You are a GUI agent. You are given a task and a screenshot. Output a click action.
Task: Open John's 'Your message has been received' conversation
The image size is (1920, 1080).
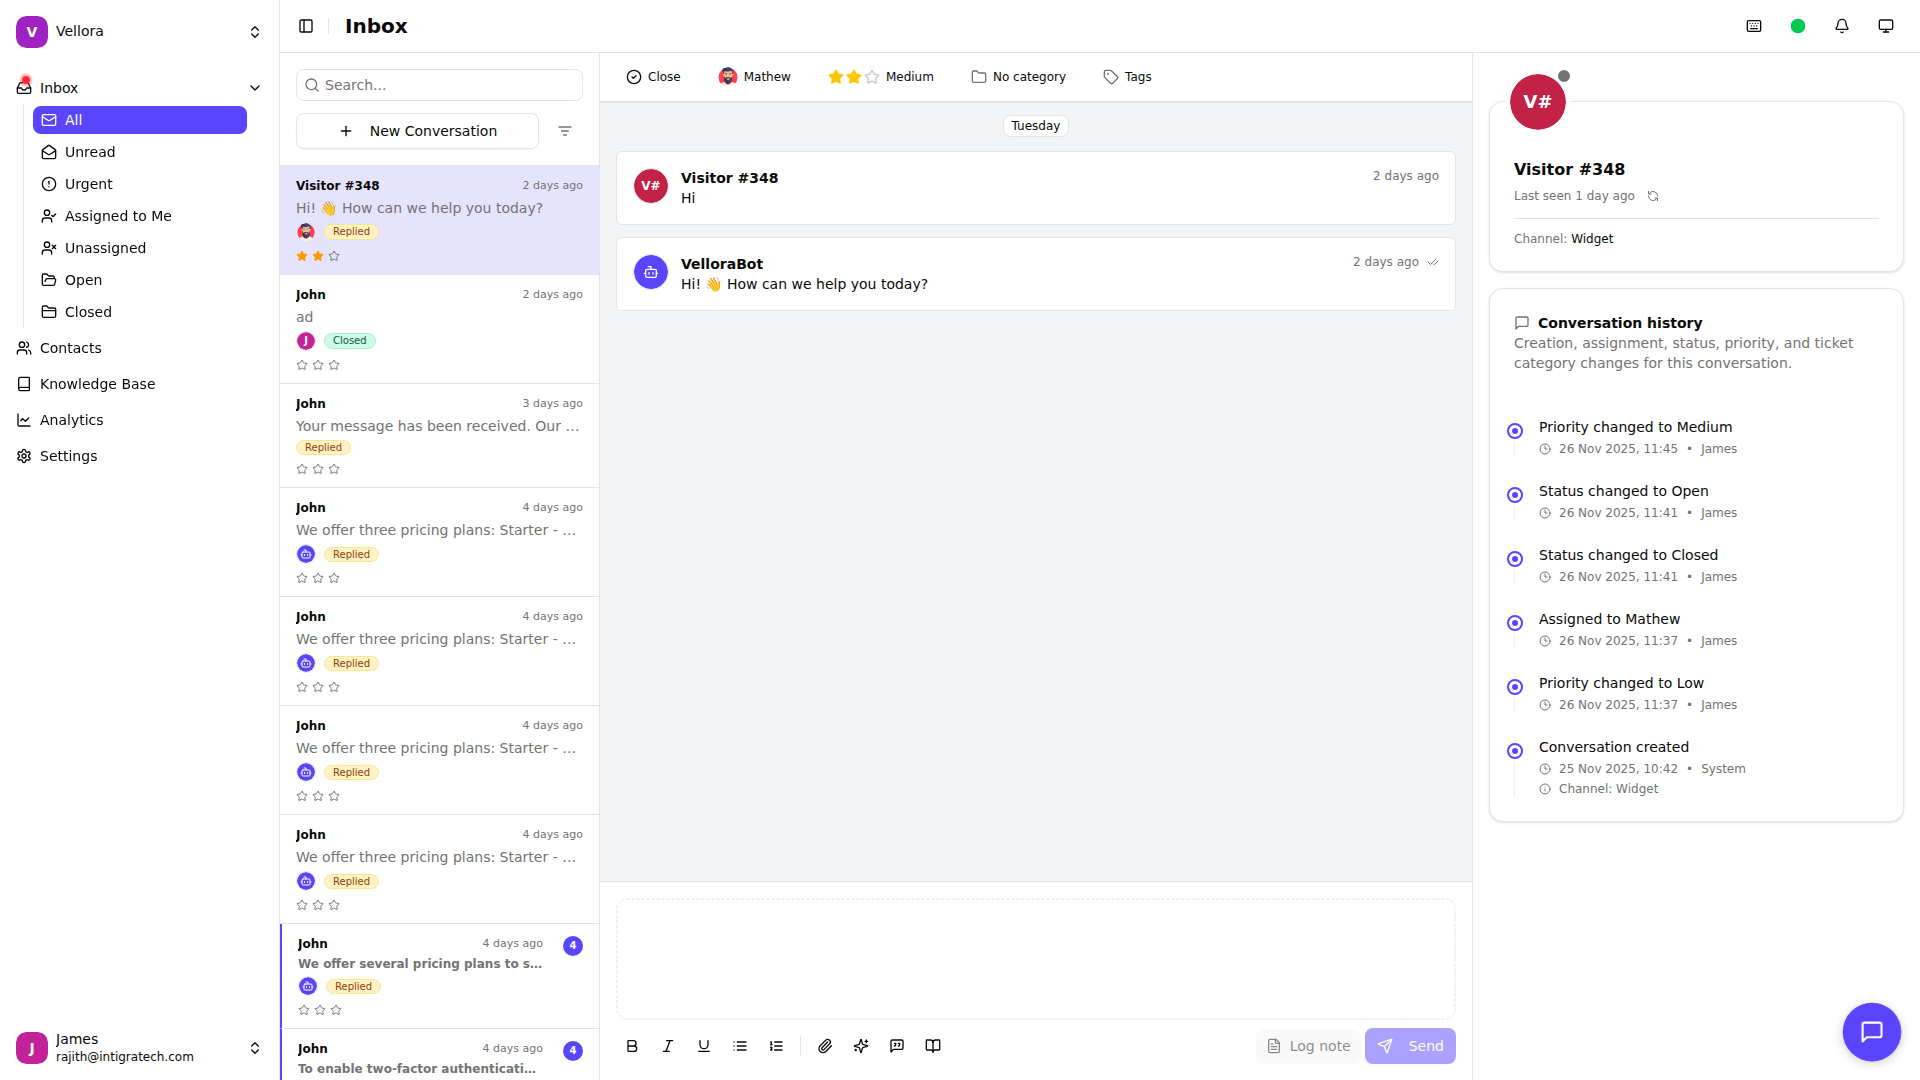[x=439, y=436]
